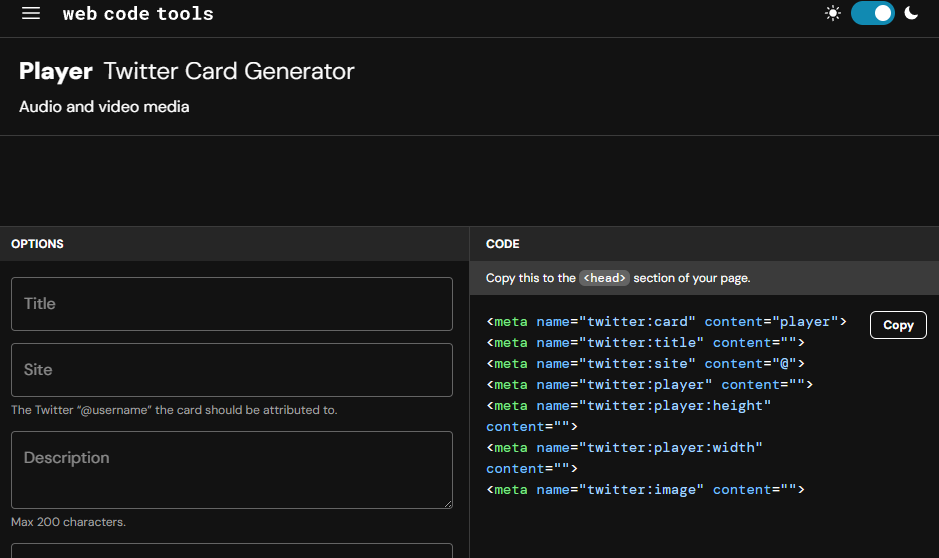939x558 pixels.
Task: Click the twitter:player:width meta line
Action: click(x=624, y=457)
